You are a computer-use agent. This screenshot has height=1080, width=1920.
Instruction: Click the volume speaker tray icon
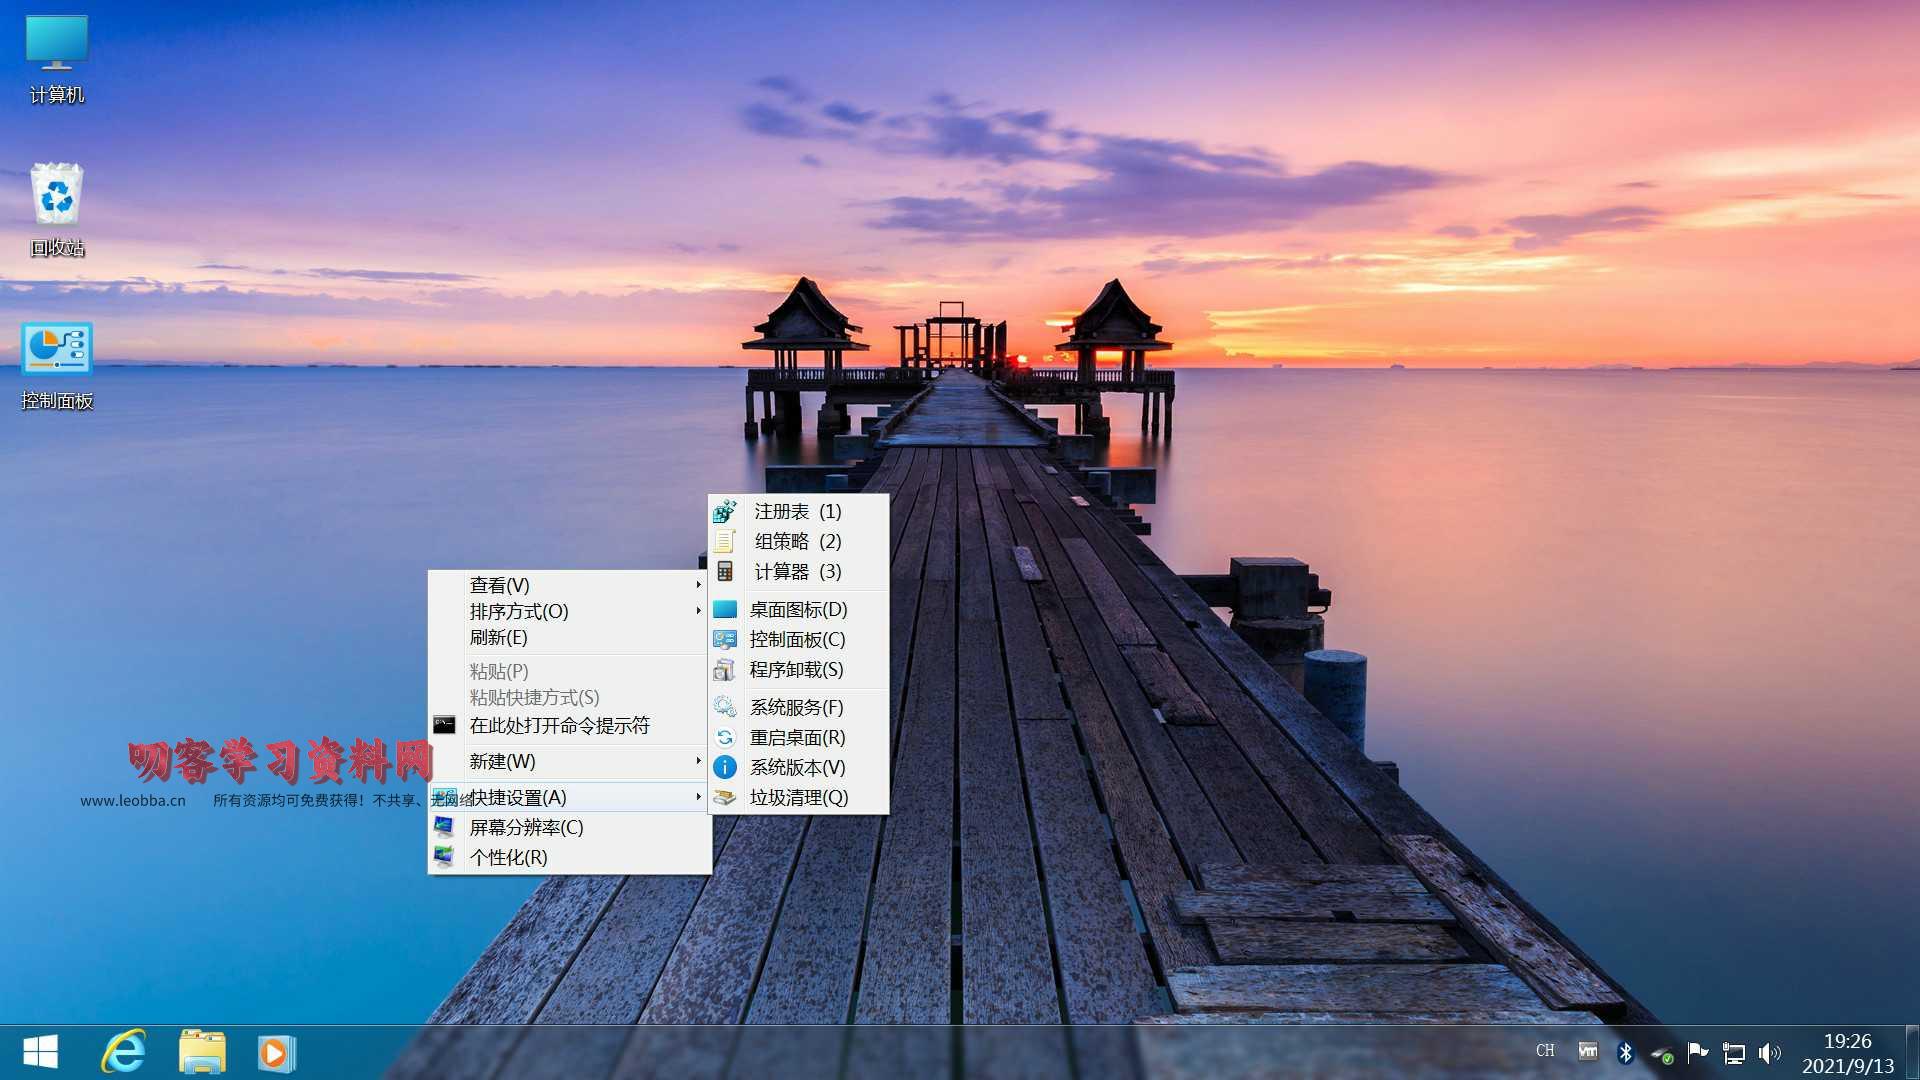click(x=1769, y=1052)
